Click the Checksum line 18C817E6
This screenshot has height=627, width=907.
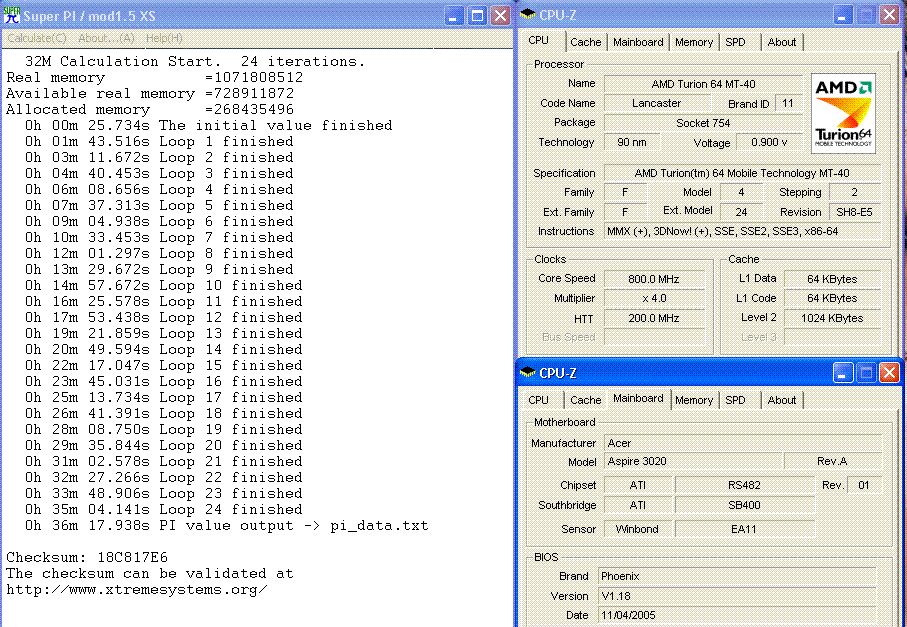point(87,558)
